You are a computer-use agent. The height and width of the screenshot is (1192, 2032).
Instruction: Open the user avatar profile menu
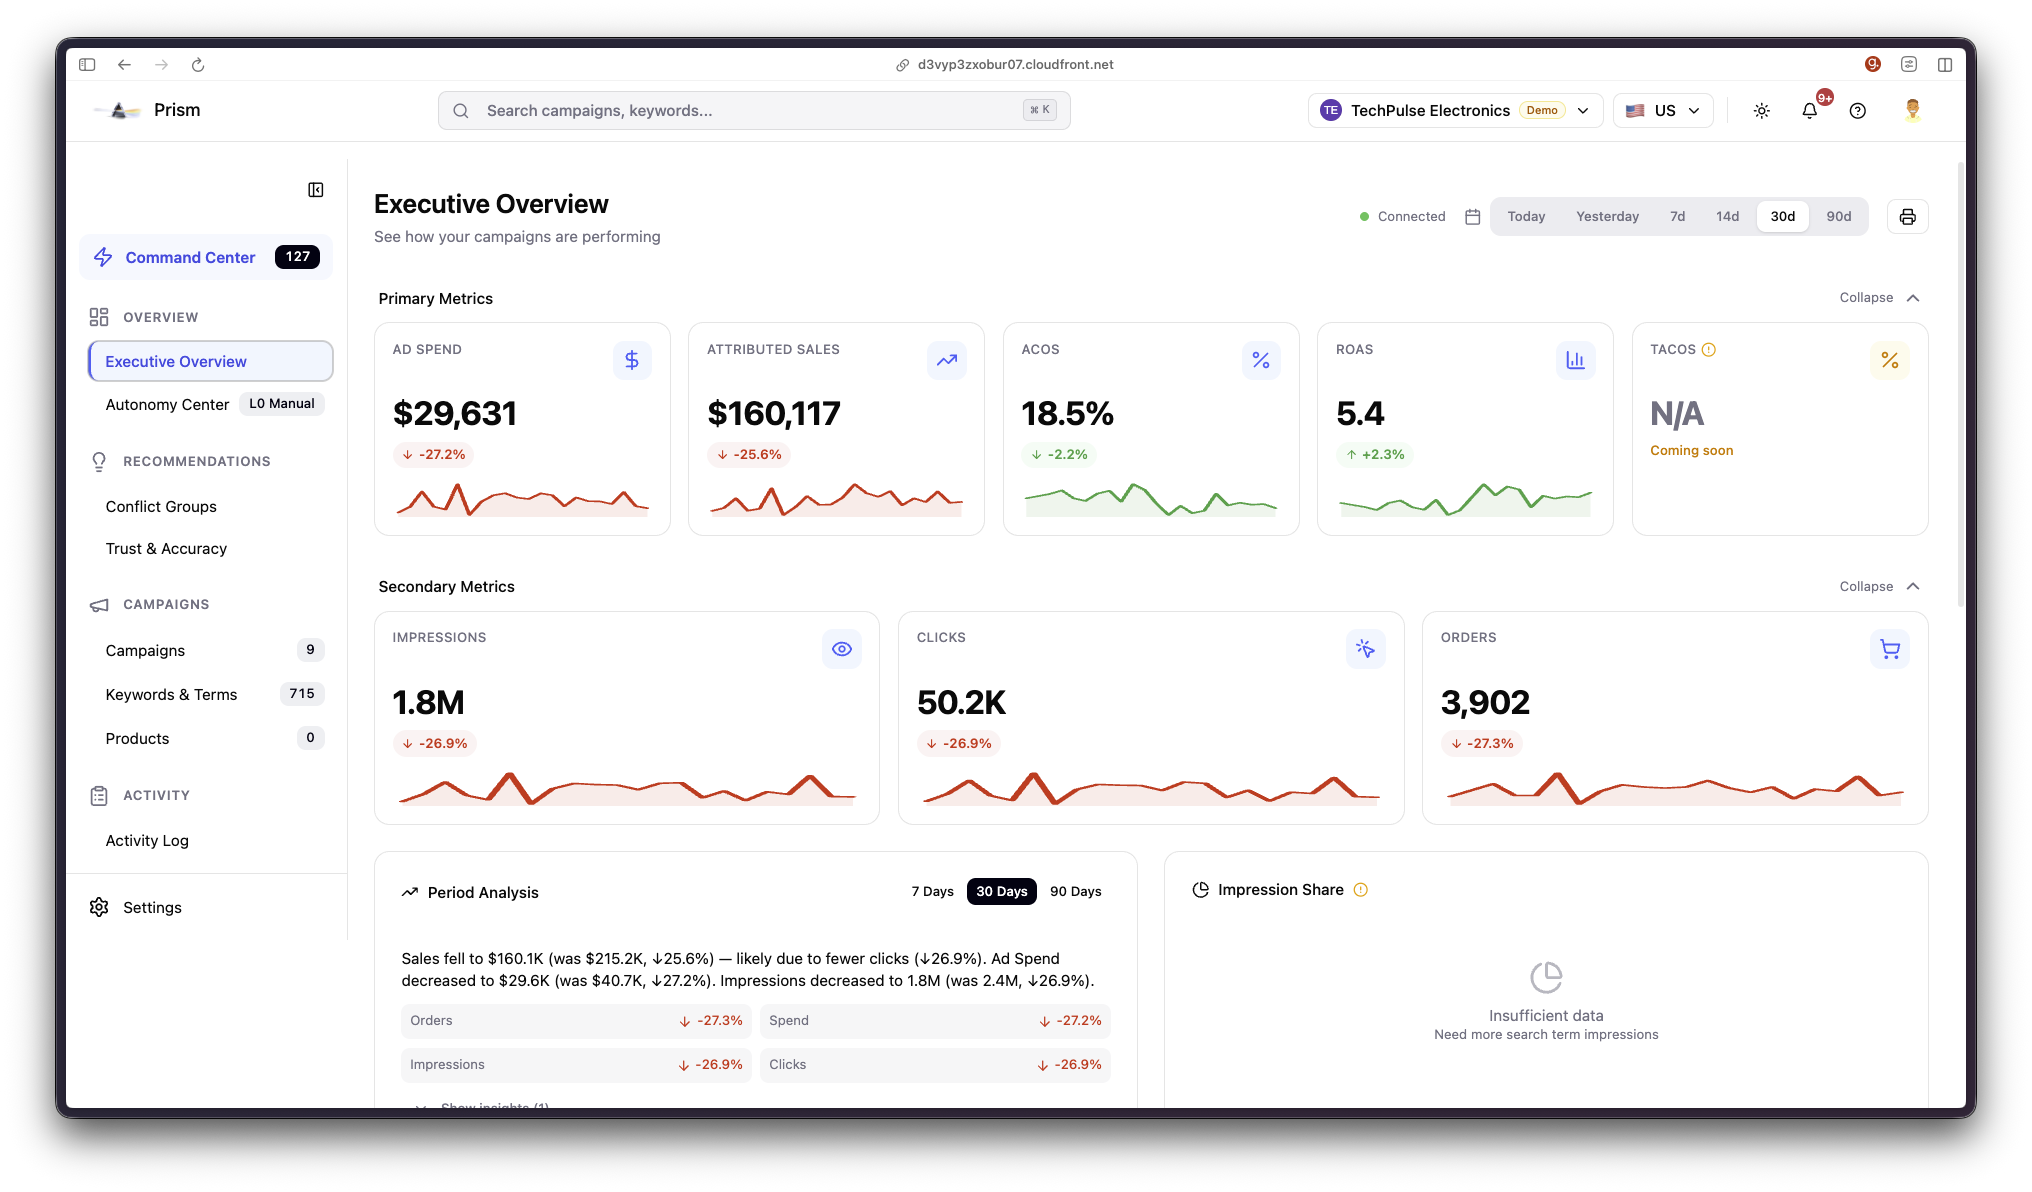coord(1912,110)
